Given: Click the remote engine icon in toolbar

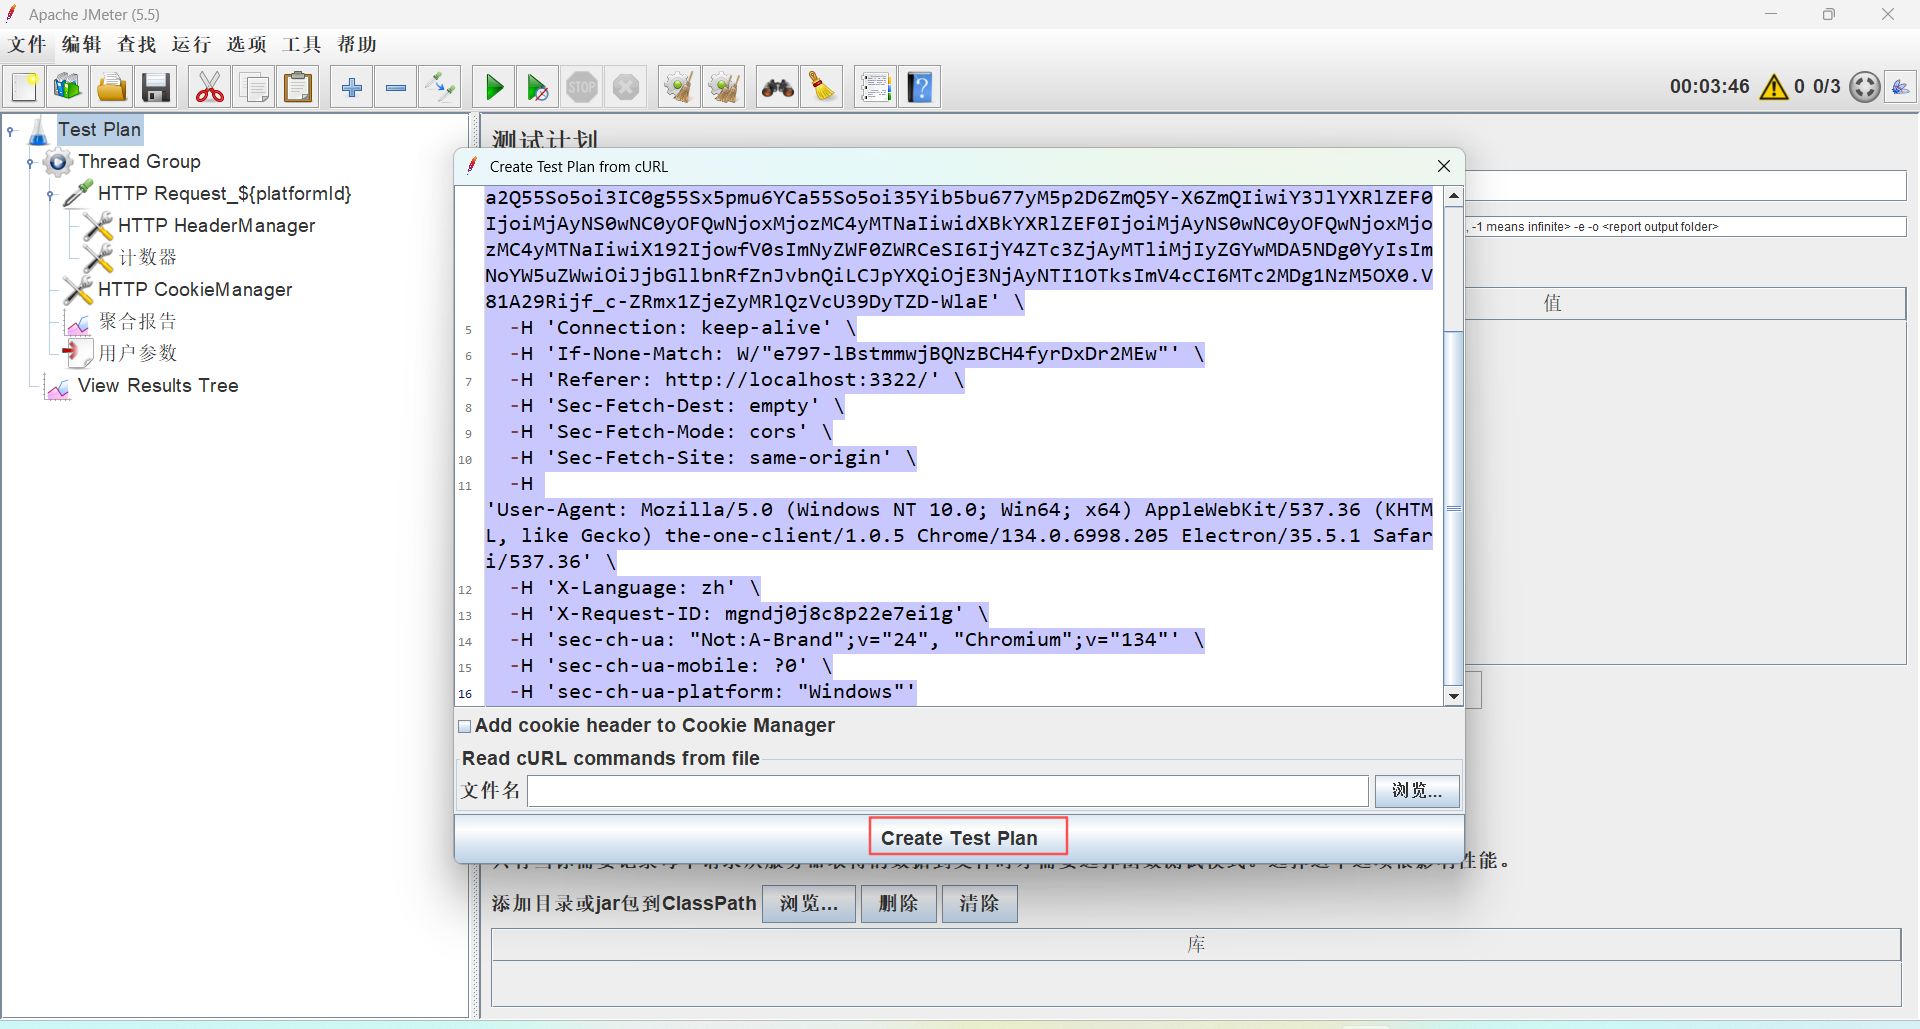Looking at the screenshot, I should pyautogui.click(x=1900, y=87).
